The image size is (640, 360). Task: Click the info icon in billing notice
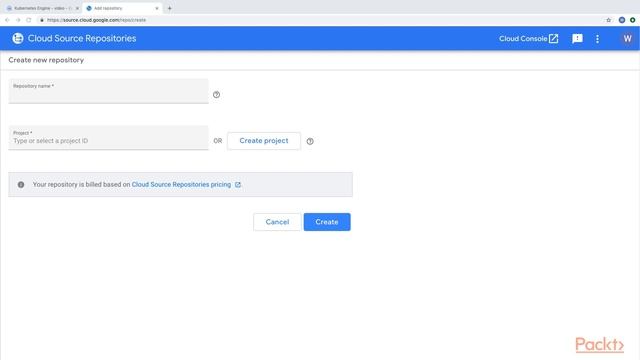(21, 184)
